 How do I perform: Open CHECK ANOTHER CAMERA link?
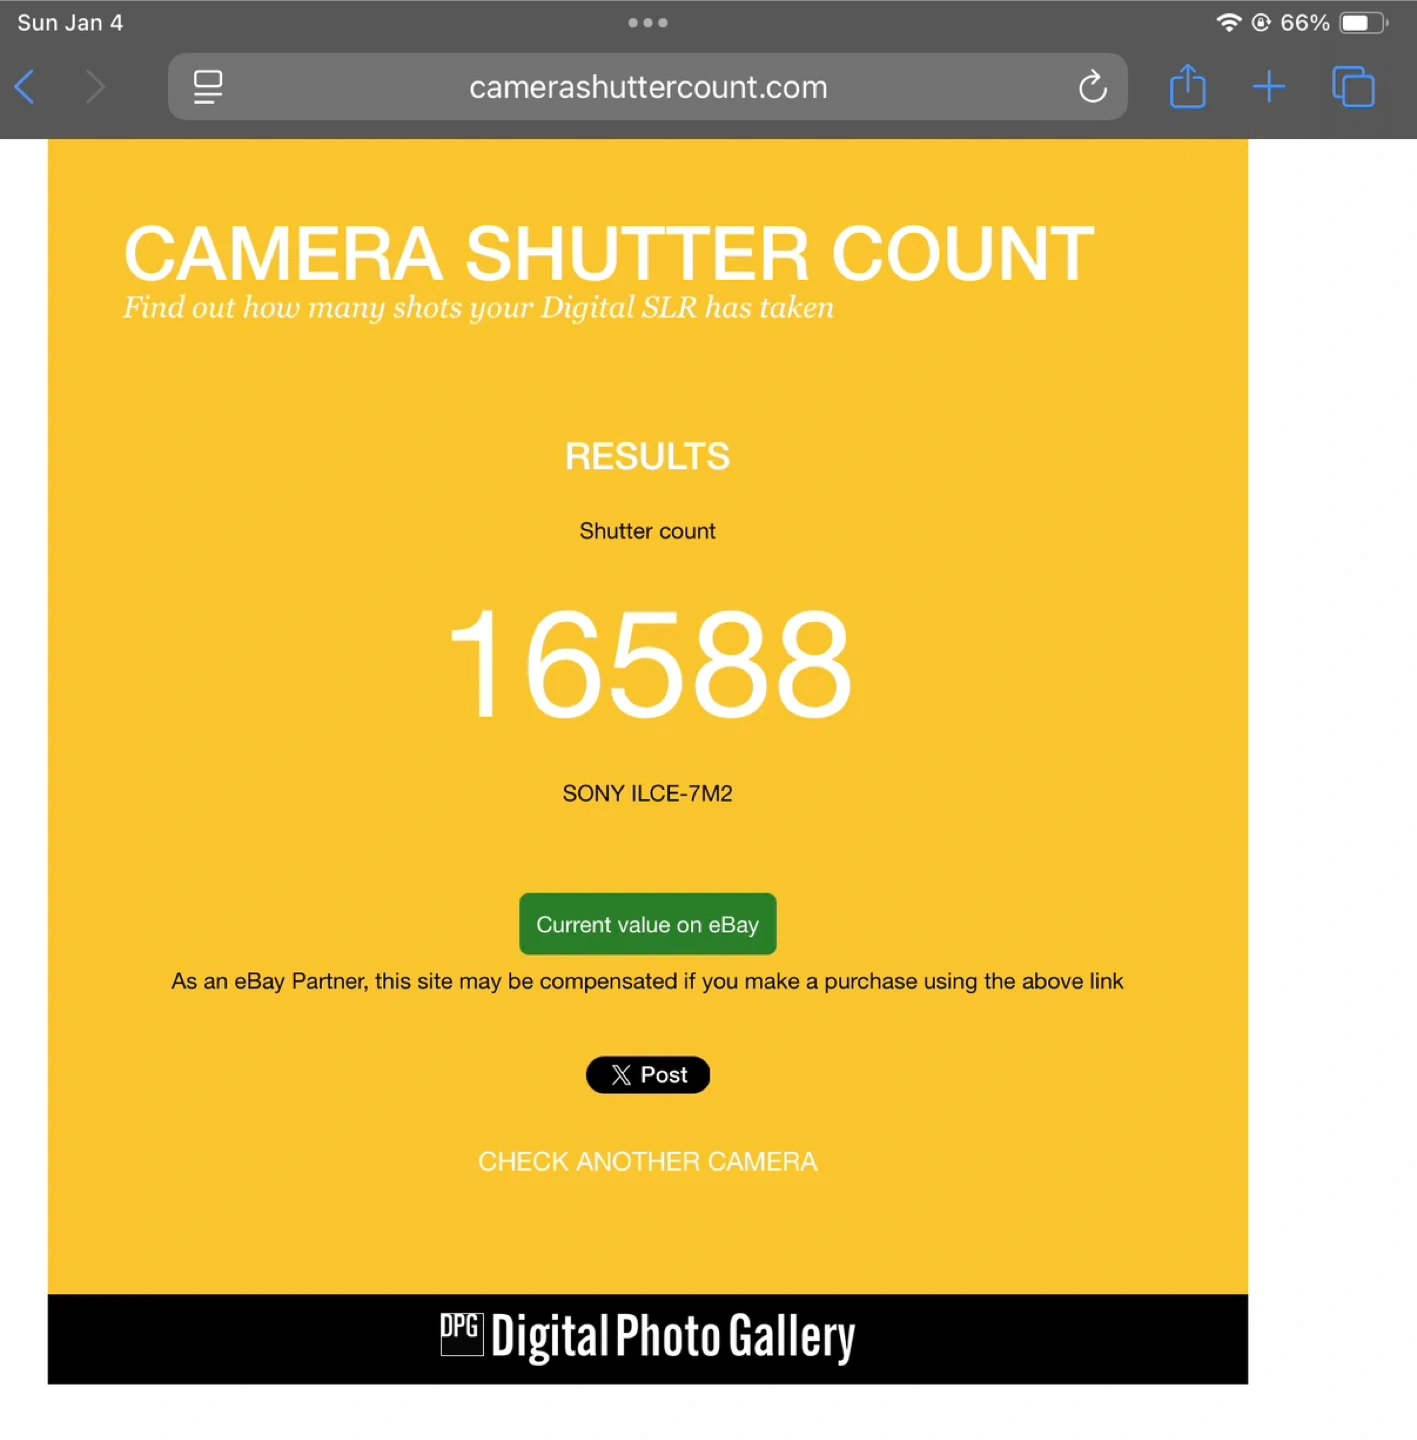point(648,1161)
